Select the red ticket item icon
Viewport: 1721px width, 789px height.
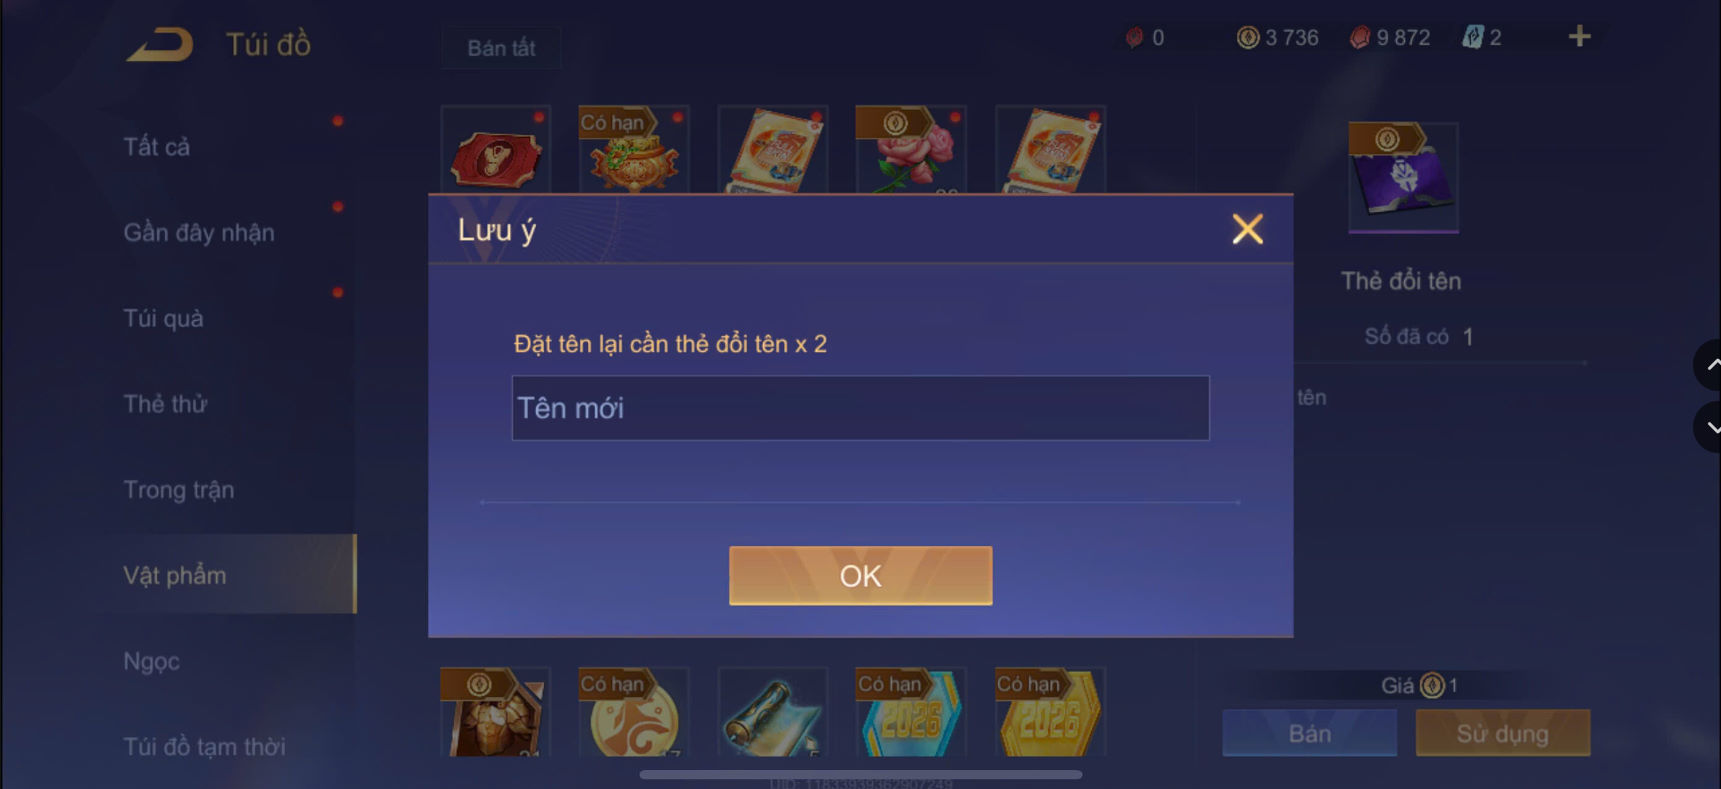pos(496,150)
